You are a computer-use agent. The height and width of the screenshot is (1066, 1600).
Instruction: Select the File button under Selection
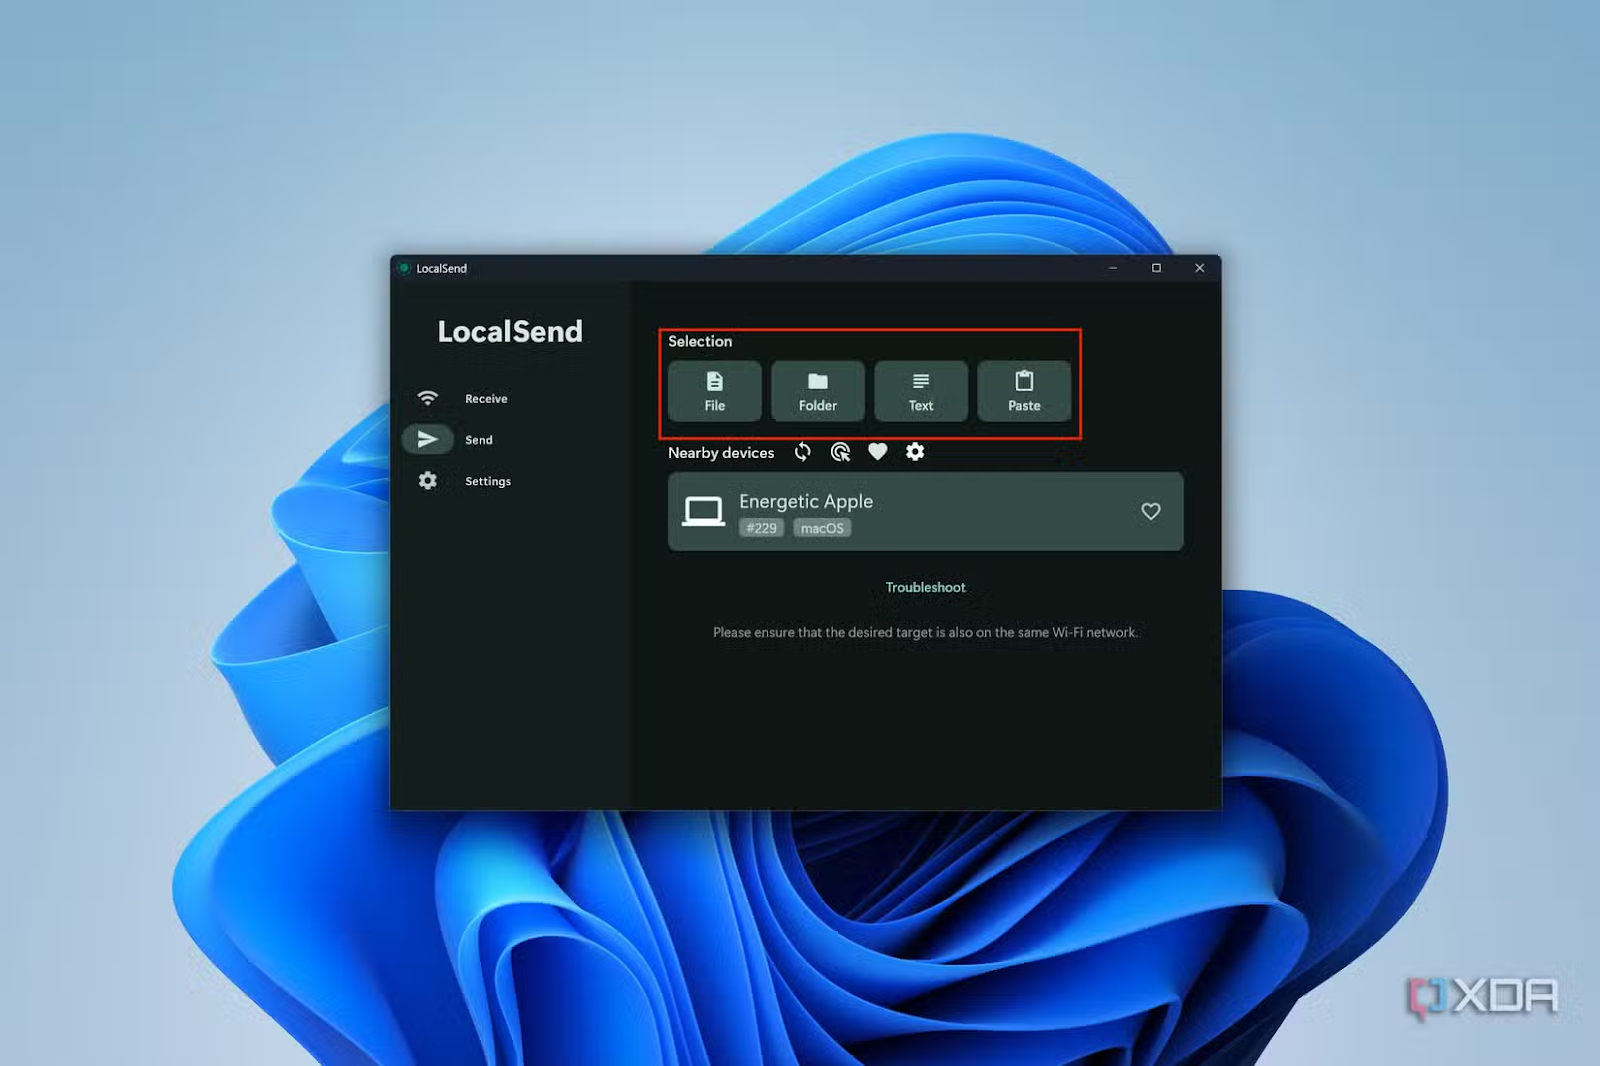(x=714, y=391)
